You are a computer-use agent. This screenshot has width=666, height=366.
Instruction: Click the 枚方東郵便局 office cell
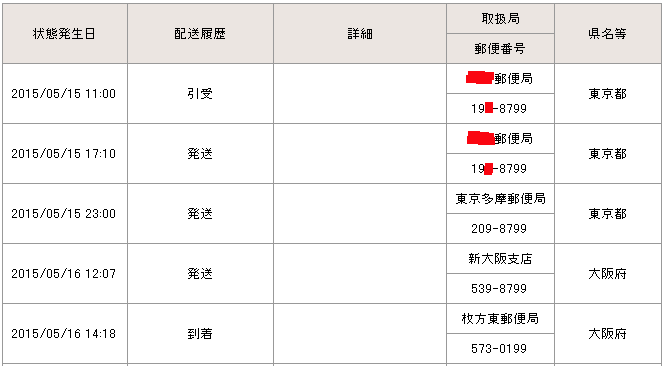pyautogui.click(x=500, y=318)
